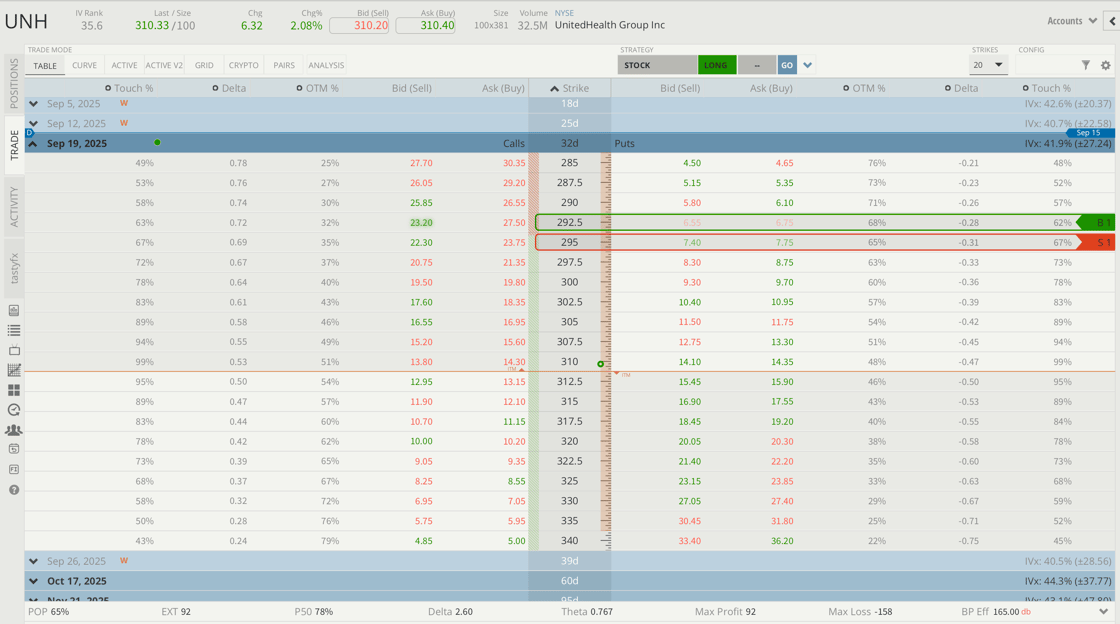Click the red S 1 sell tag on 295 row
Screen dimensions: 1120x624
click(x=1096, y=243)
